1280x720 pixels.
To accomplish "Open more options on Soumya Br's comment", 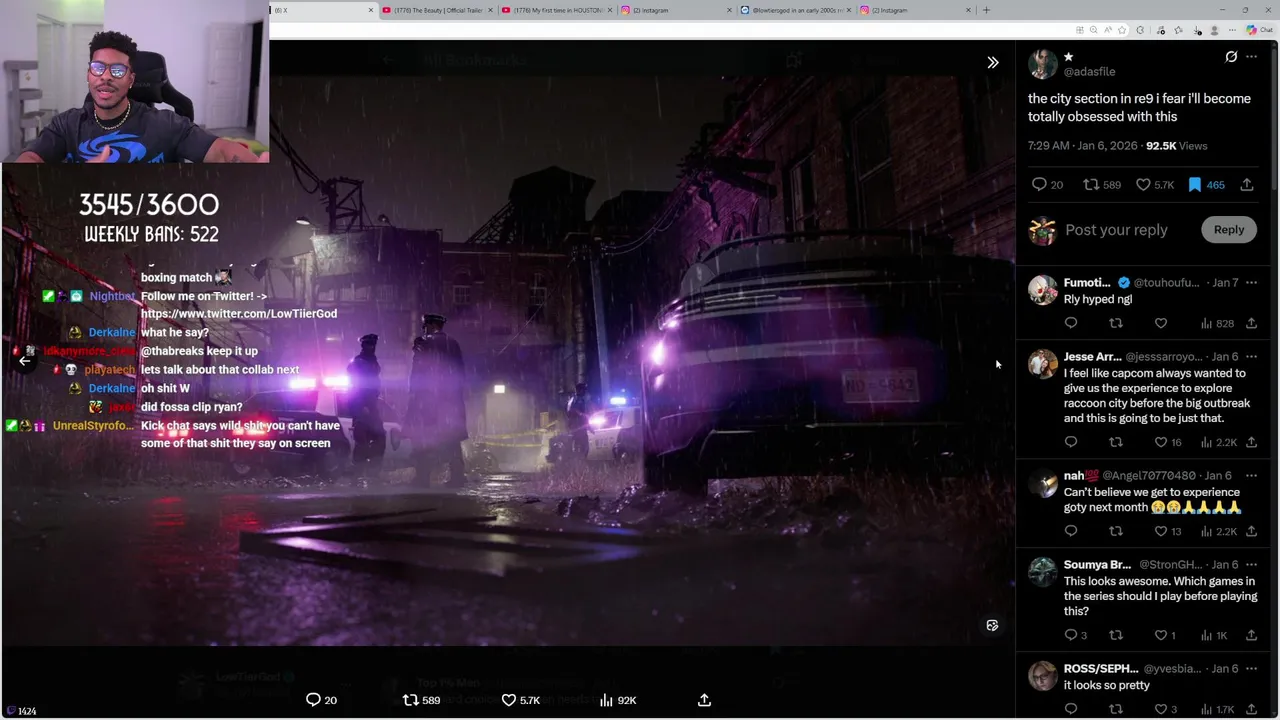I will click(x=1251, y=565).
